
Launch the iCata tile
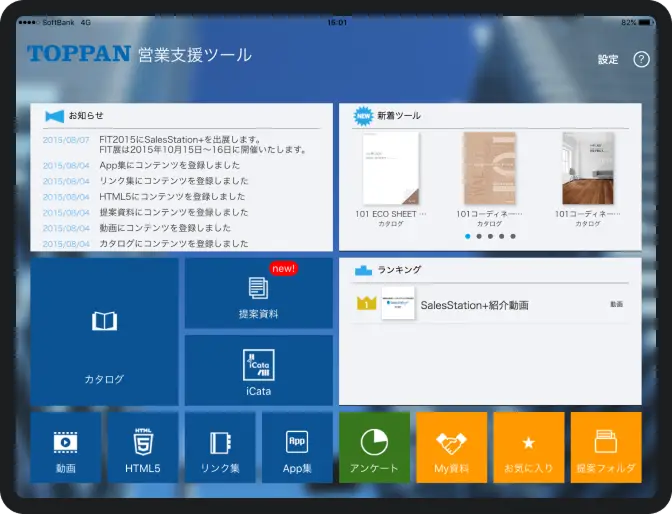pos(258,370)
